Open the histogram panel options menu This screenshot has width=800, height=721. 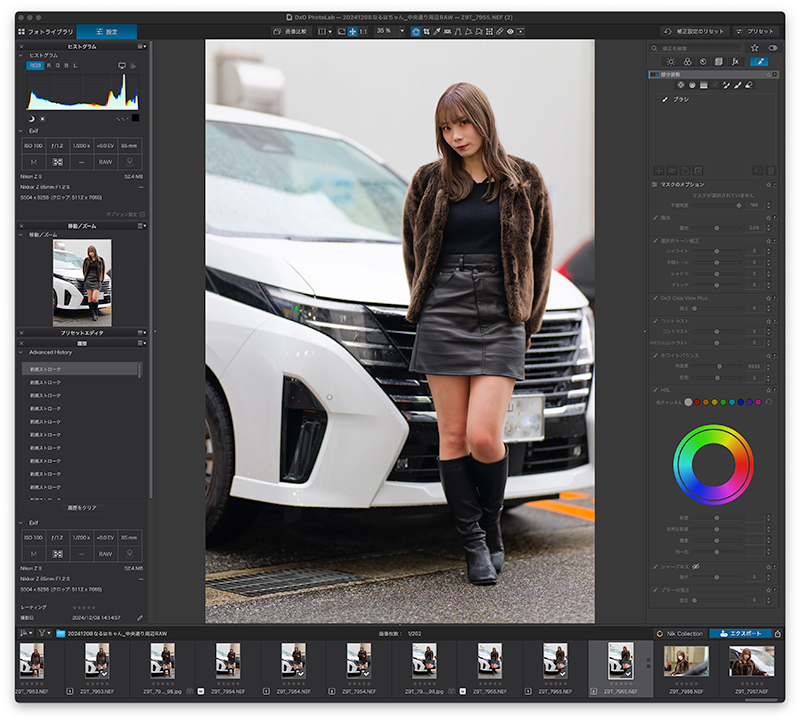142,46
